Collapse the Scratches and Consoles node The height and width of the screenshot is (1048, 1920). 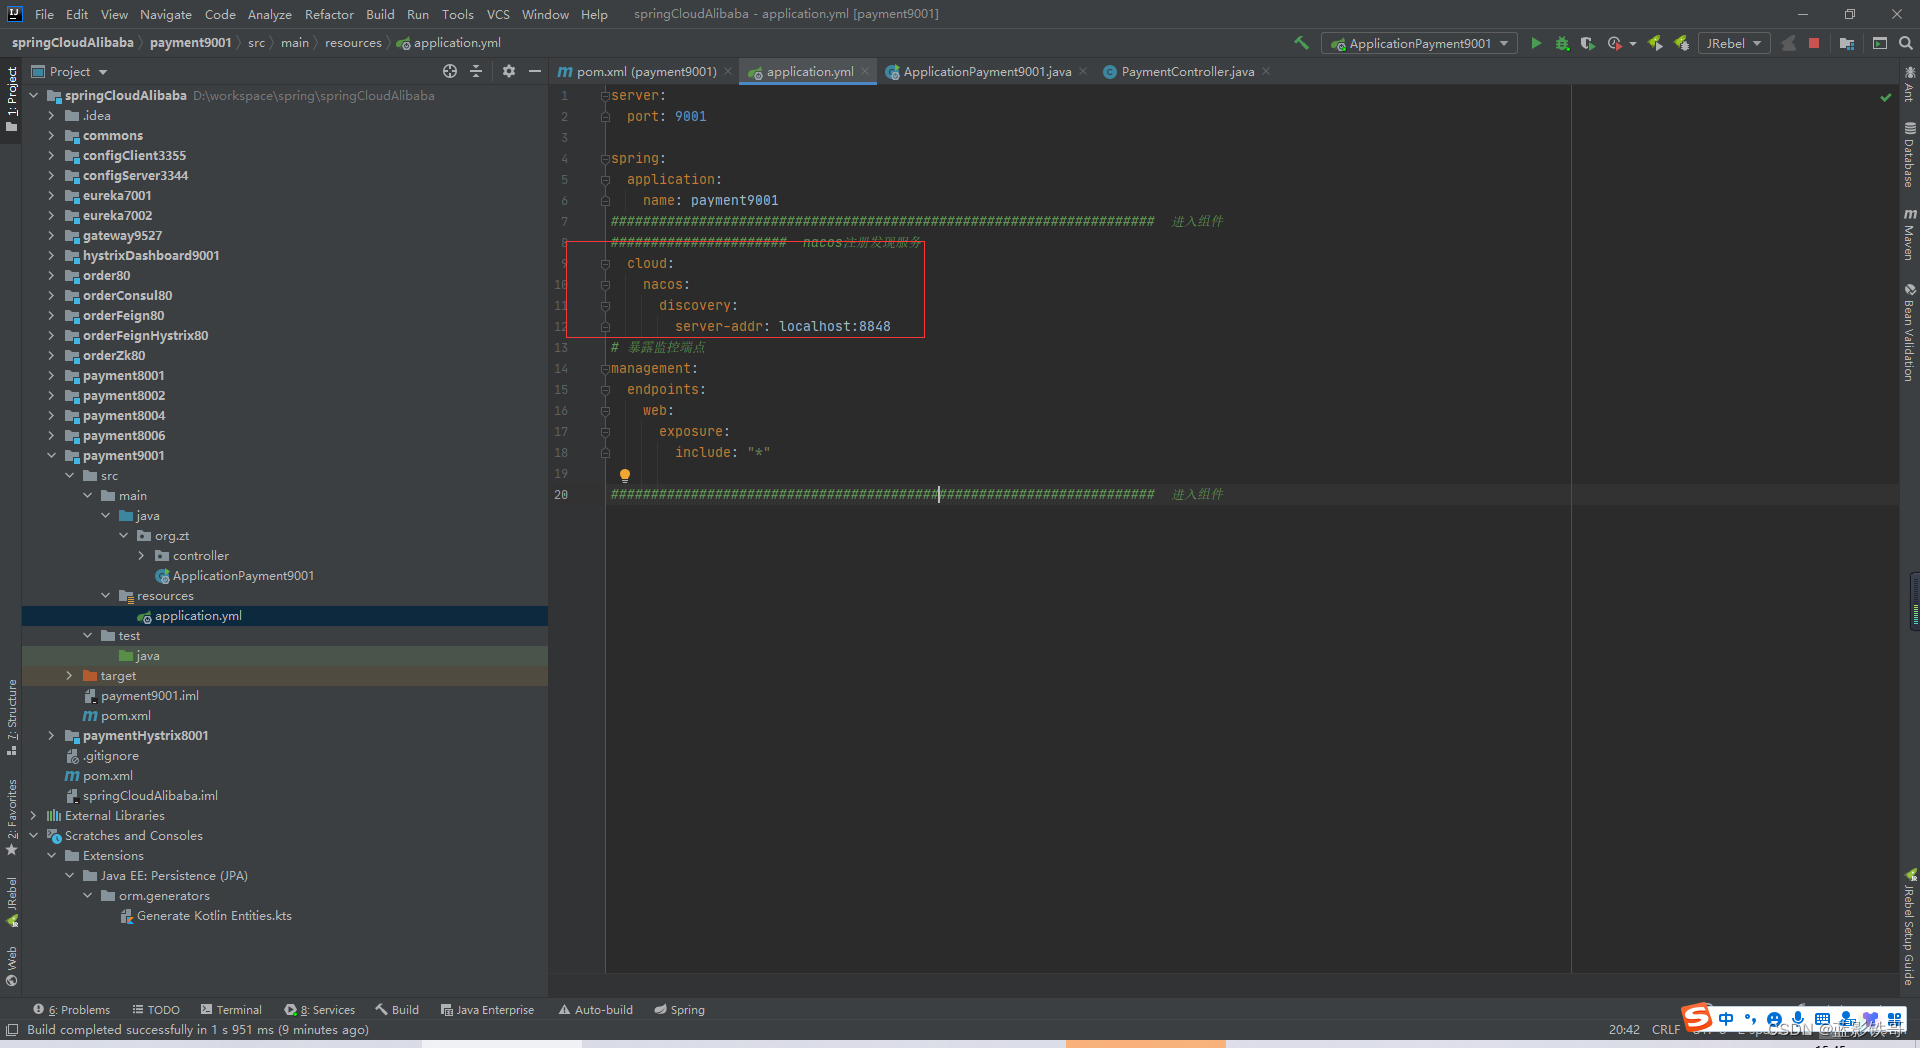33,836
